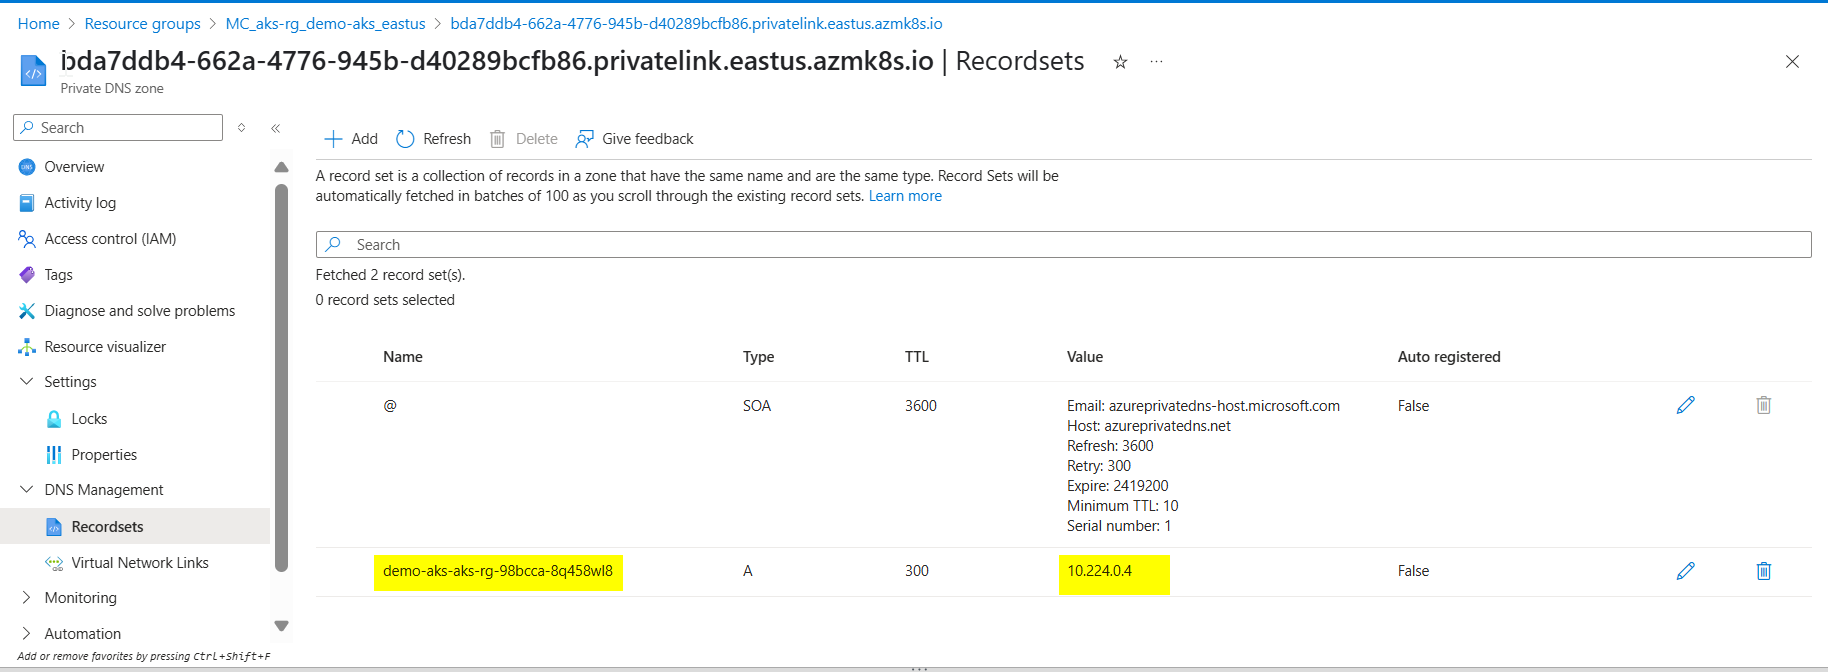Open Give feedback

[x=634, y=139]
